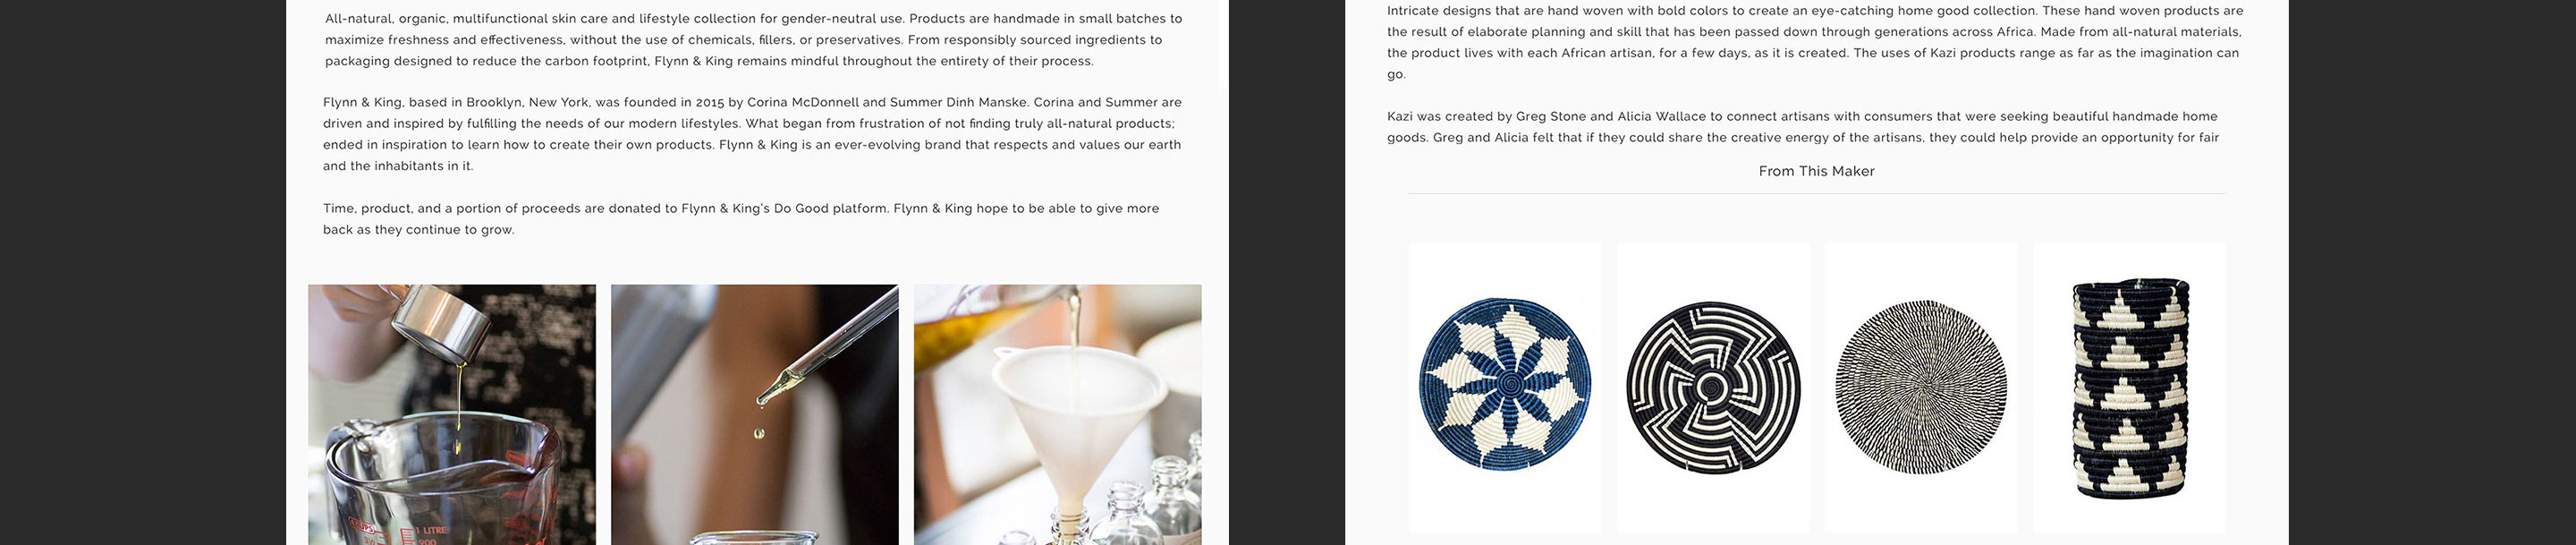This screenshot has height=545, width=2576.
Task: Click the divider line under From This Maker
Action: [x=1817, y=193]
